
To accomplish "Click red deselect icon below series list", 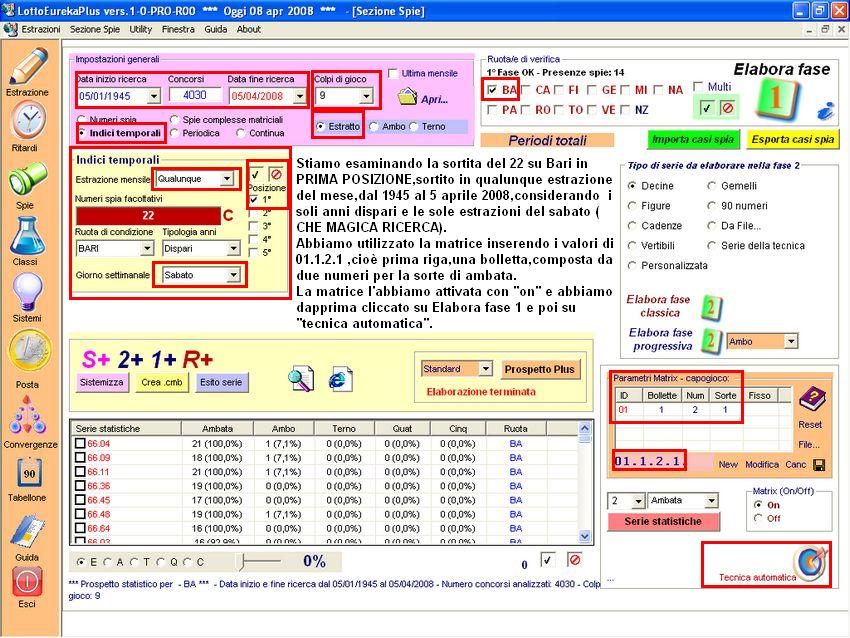I will 575,560.
